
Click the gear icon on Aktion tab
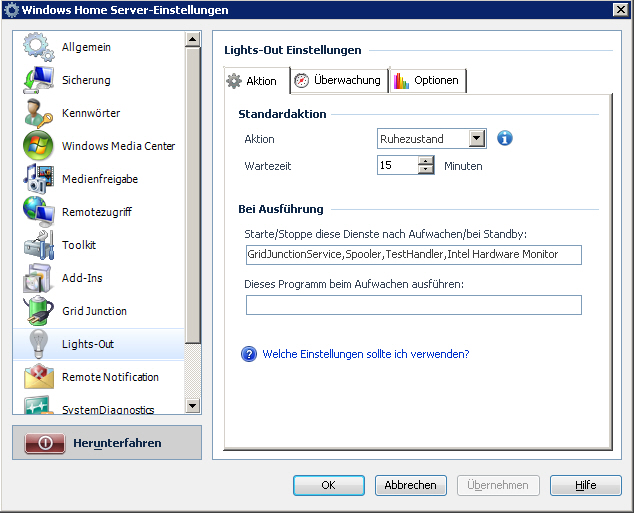click(x=234, y=81)
